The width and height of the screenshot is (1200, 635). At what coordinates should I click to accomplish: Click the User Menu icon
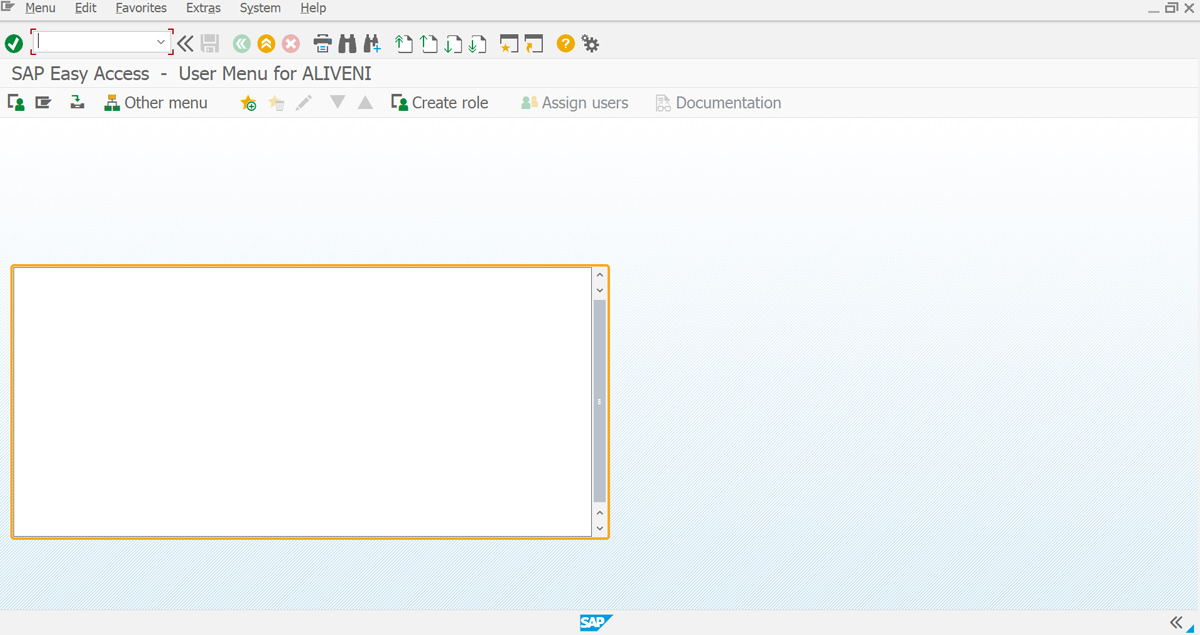(x=16, y=102)
